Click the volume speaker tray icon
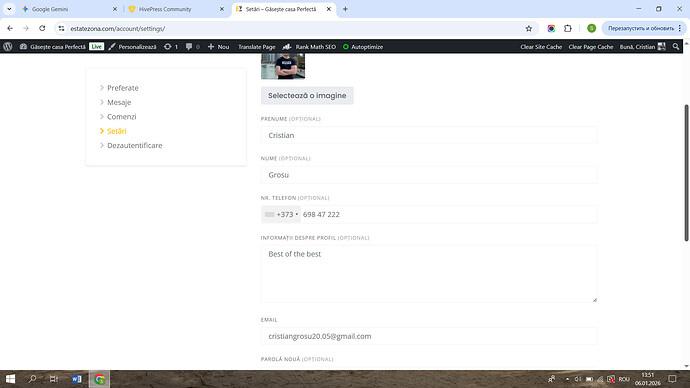Screen dimensions: 690x388 click(578, 379)
